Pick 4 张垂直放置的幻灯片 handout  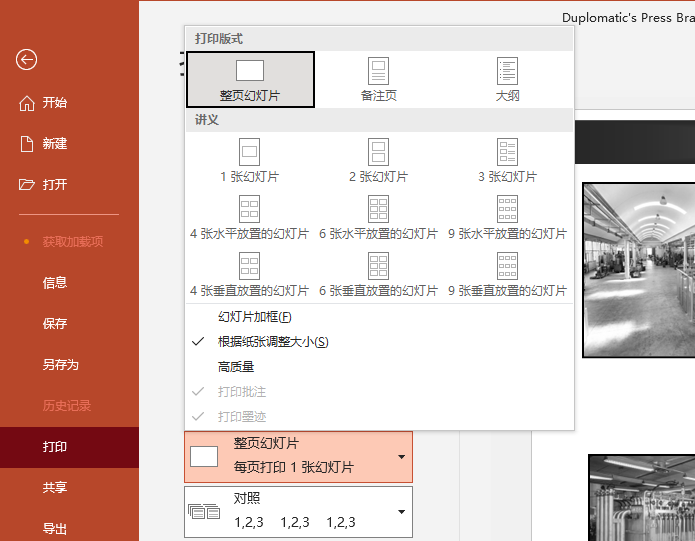250,275
